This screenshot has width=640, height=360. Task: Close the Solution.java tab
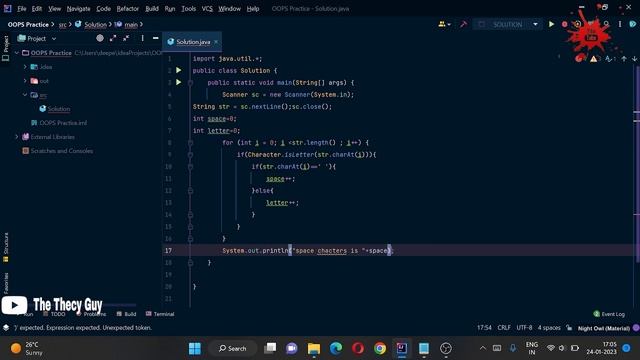[216, 42]
